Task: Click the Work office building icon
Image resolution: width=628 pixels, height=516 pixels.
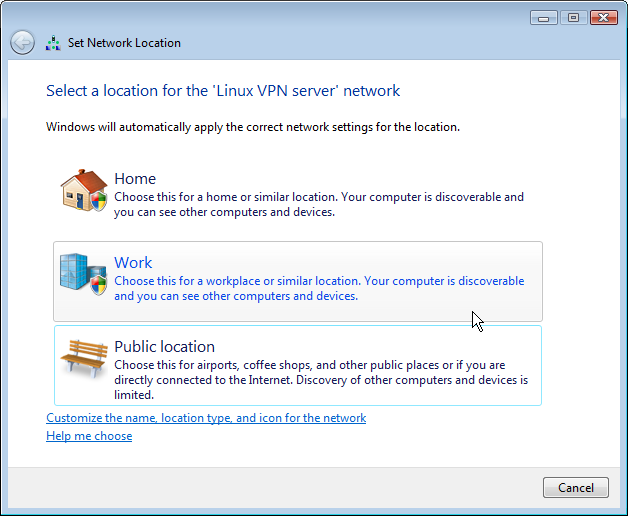Action: (x=83, y=274)
